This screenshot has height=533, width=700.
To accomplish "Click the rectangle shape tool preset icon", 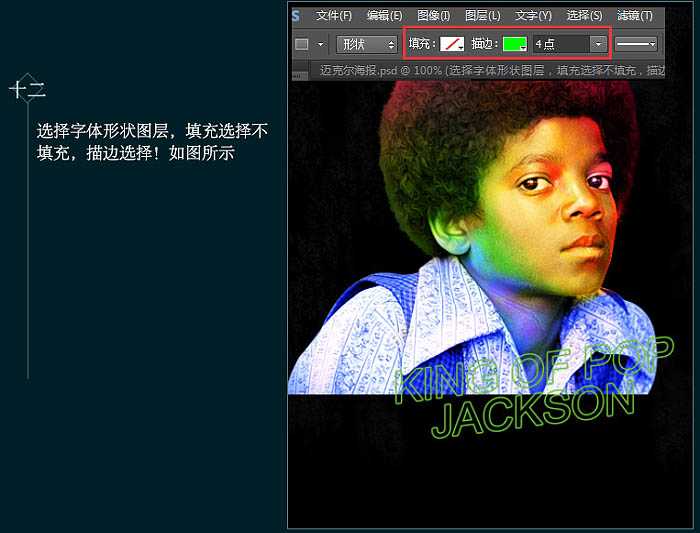I will tap(302, 44).
